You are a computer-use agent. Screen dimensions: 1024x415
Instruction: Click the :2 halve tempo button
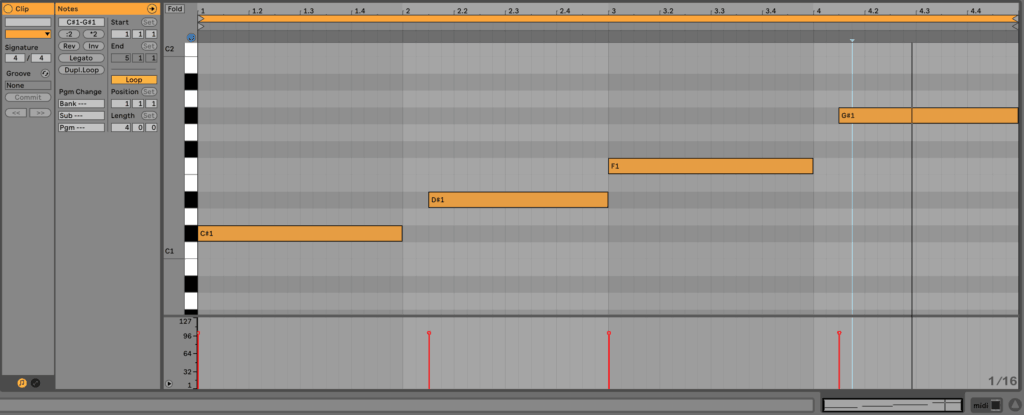pos(69,34)
